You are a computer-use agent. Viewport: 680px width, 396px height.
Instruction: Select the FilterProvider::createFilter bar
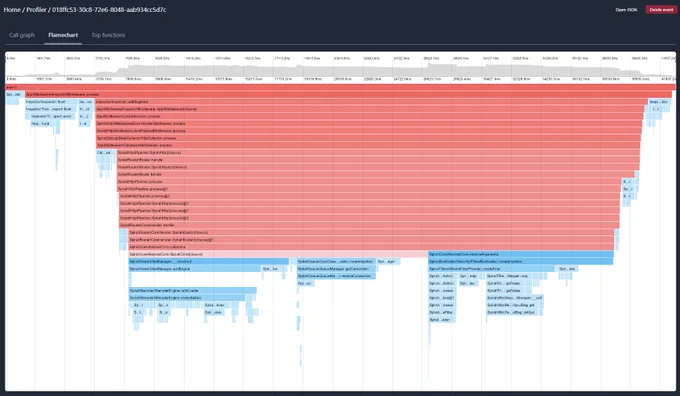(491, 269)
